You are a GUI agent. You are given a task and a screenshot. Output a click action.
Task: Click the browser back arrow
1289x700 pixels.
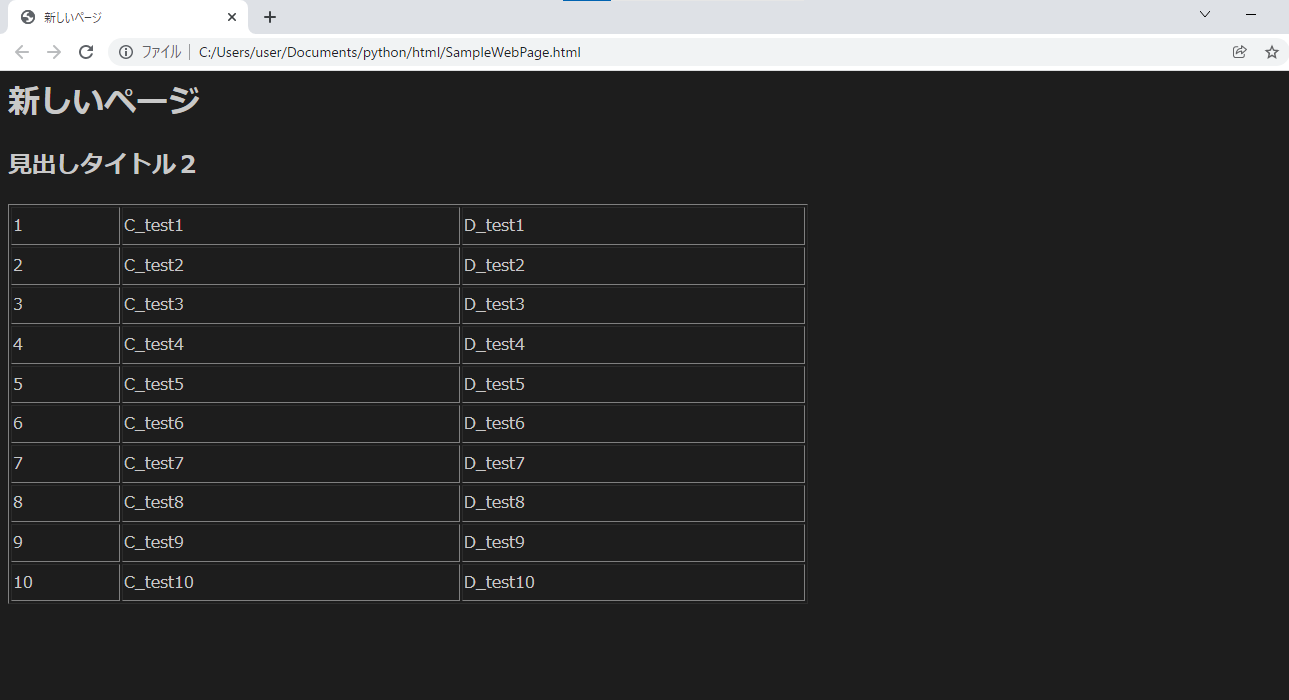22,52
